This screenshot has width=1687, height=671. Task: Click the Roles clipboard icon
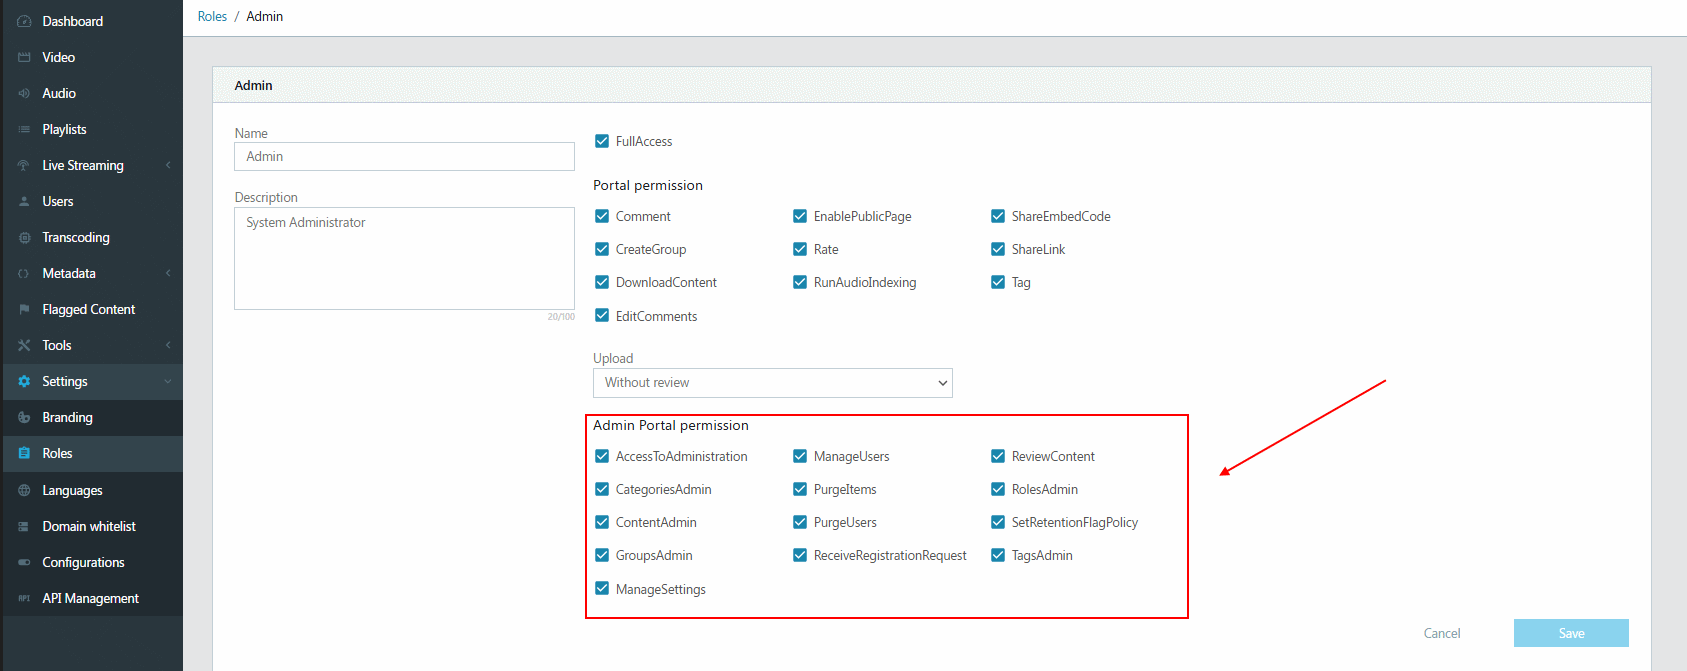pyautogui.click(x=24, y=453)
